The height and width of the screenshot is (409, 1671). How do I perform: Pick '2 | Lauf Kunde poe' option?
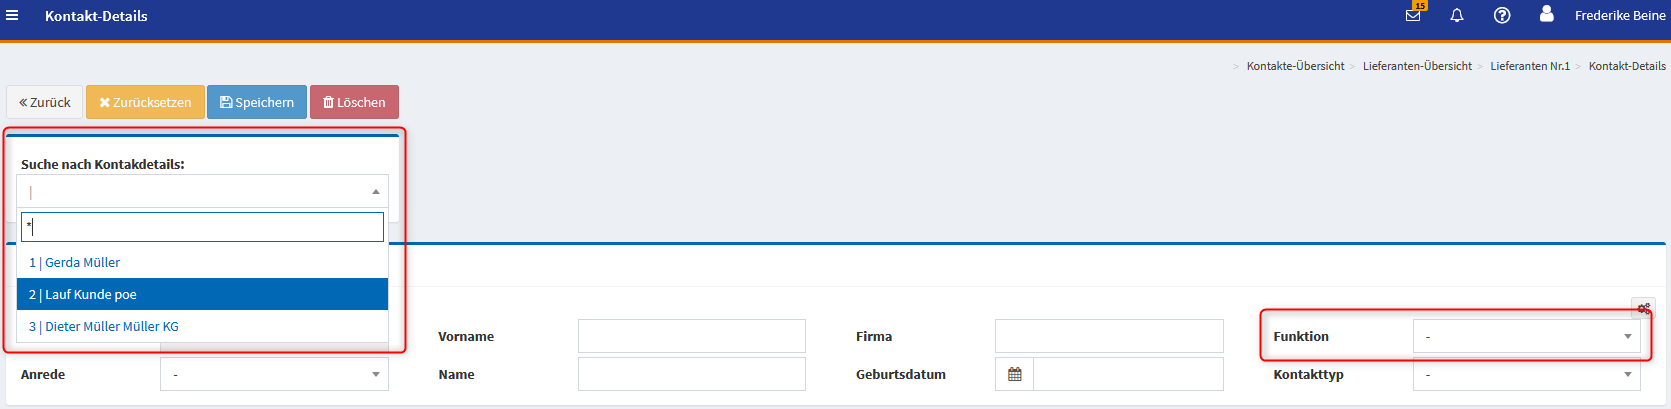(83, 294)
